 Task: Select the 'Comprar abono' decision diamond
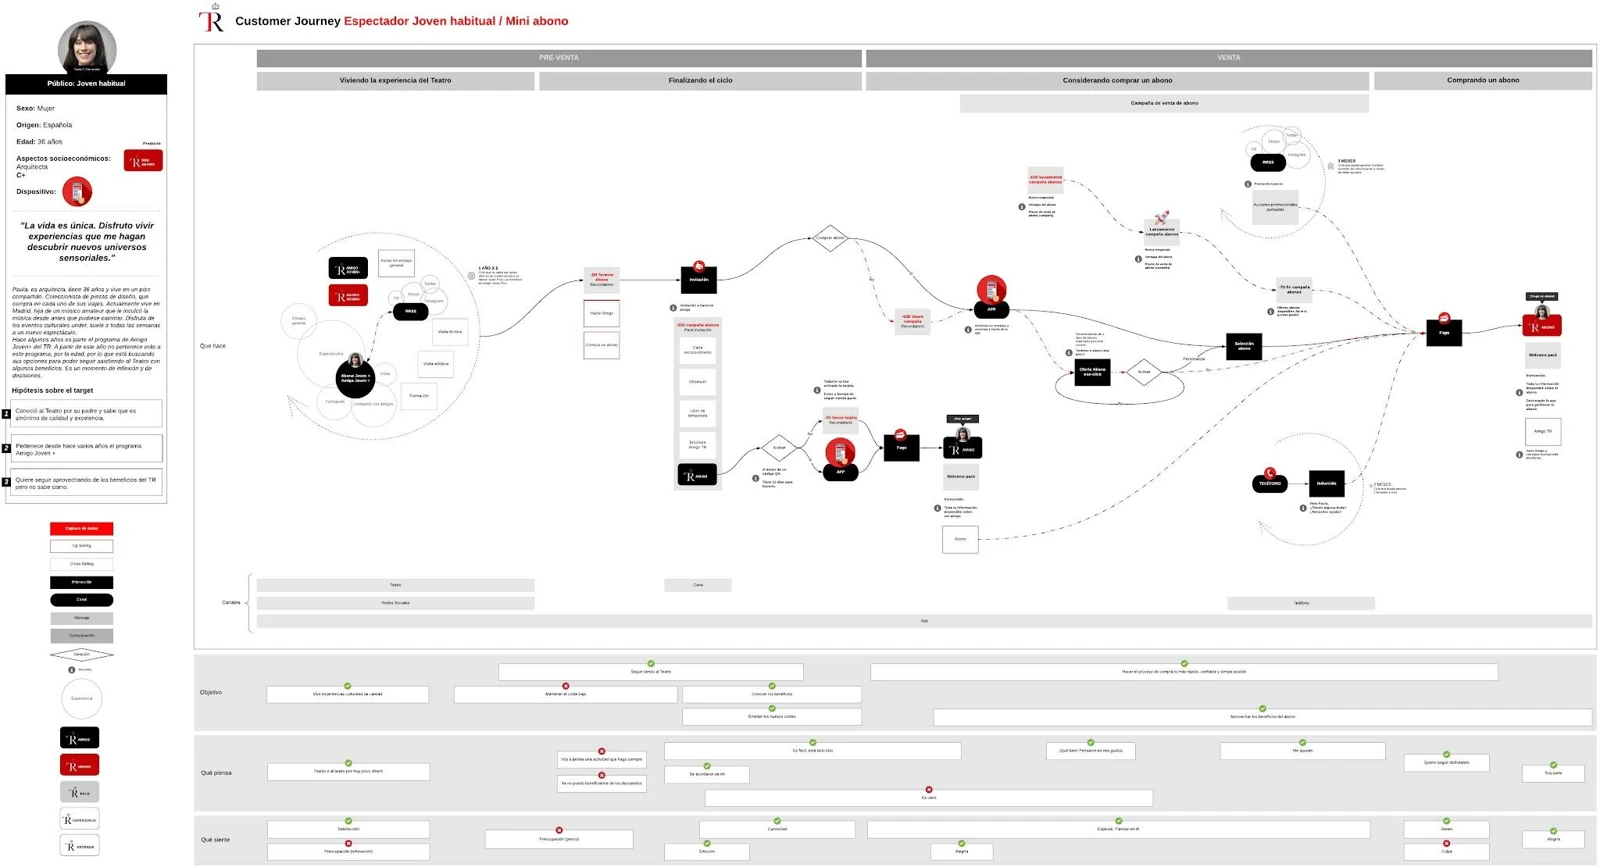pyautogui.click(x=830, y=238)
